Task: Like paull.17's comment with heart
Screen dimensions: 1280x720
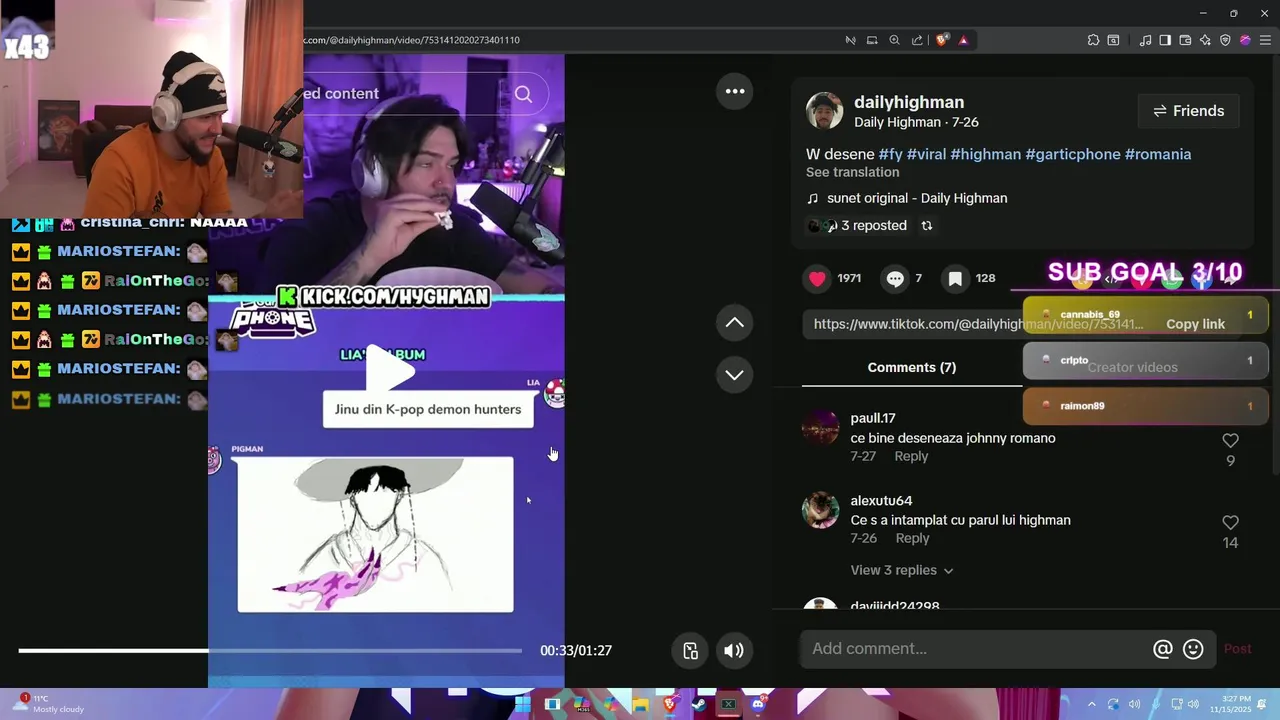Action: [1230, 440]
